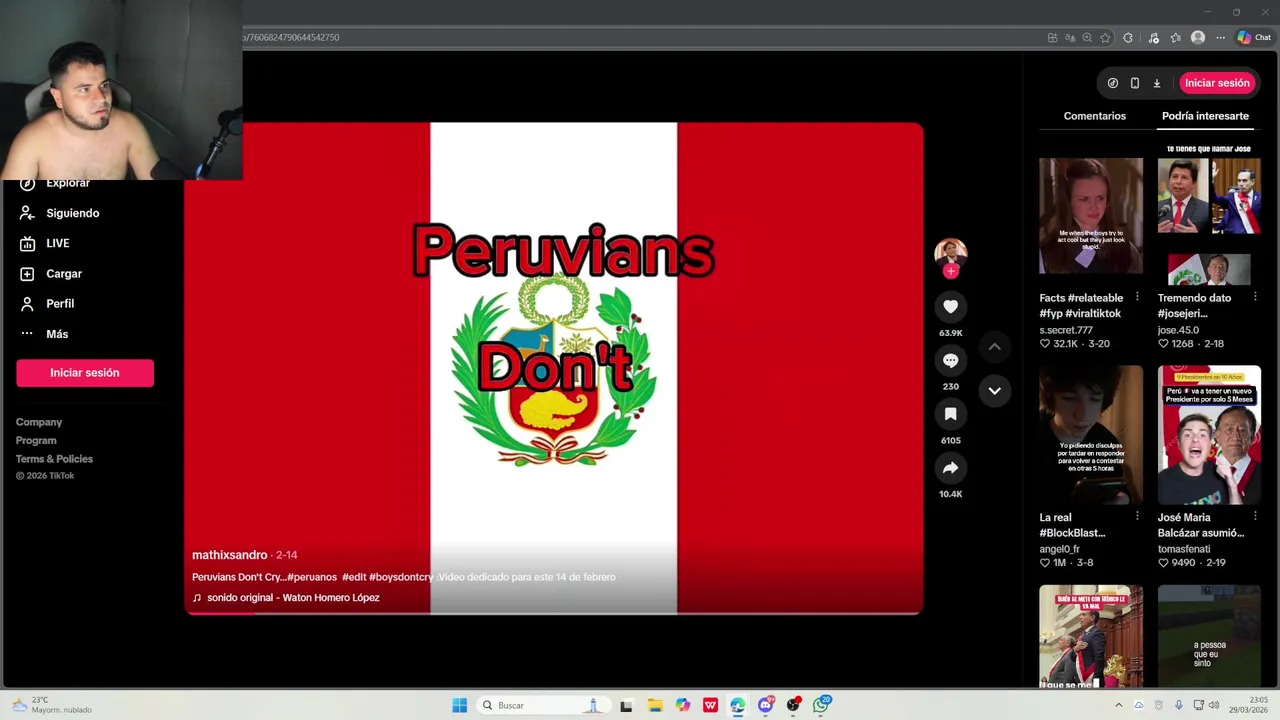Open Facts #relateable video thumbnail

coord(1090,216)
